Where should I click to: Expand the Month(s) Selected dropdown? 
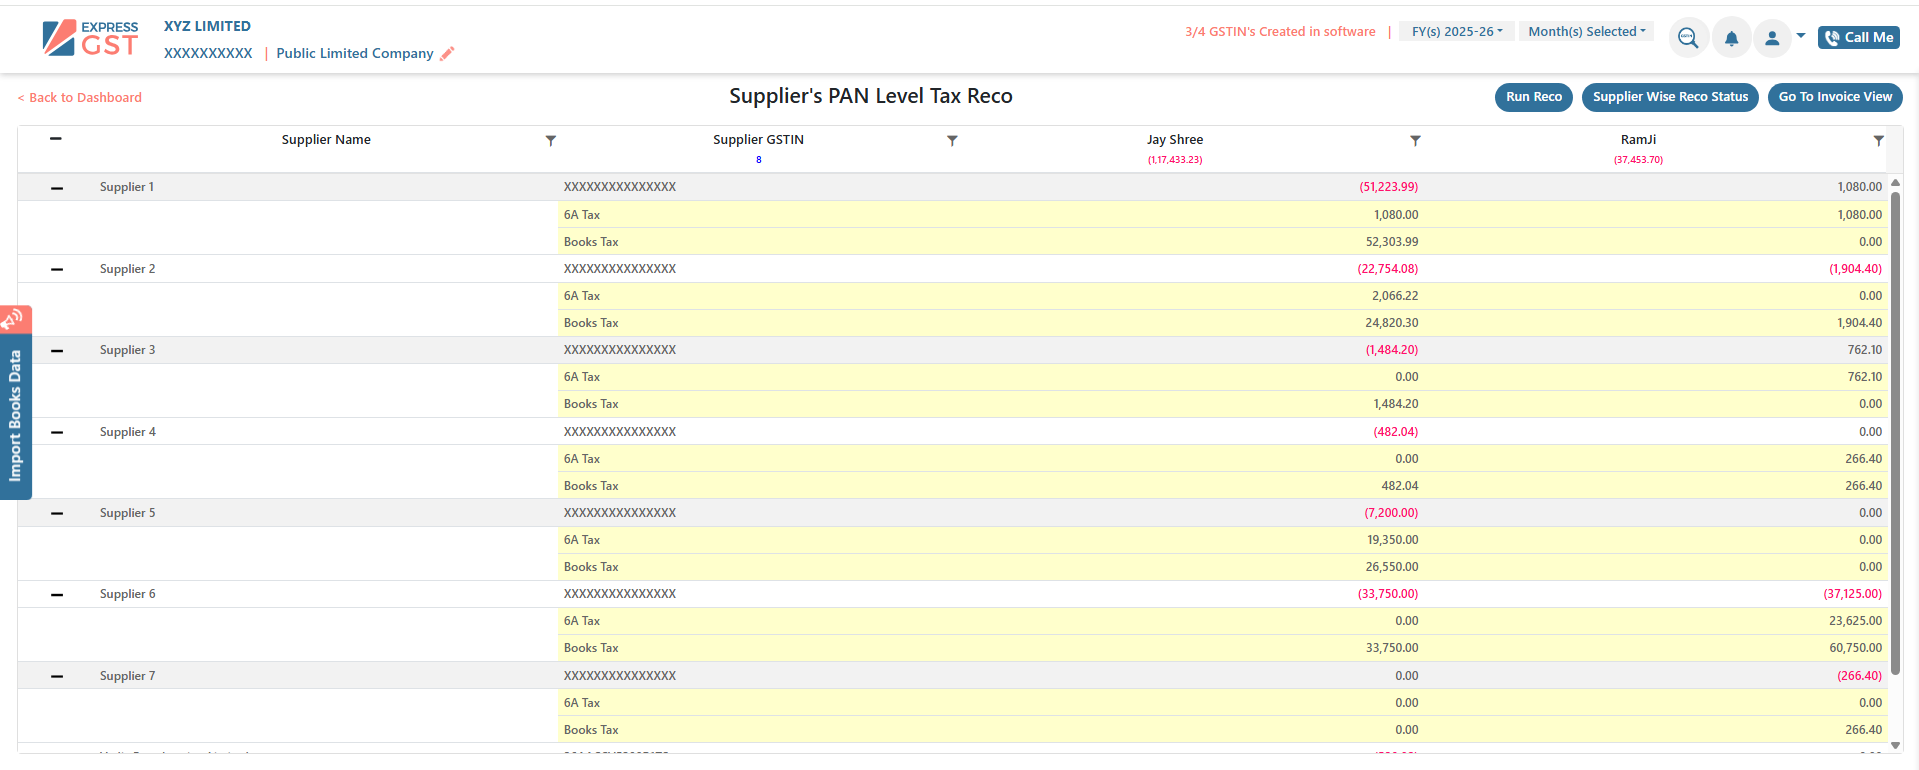[x=1586, y=32]
